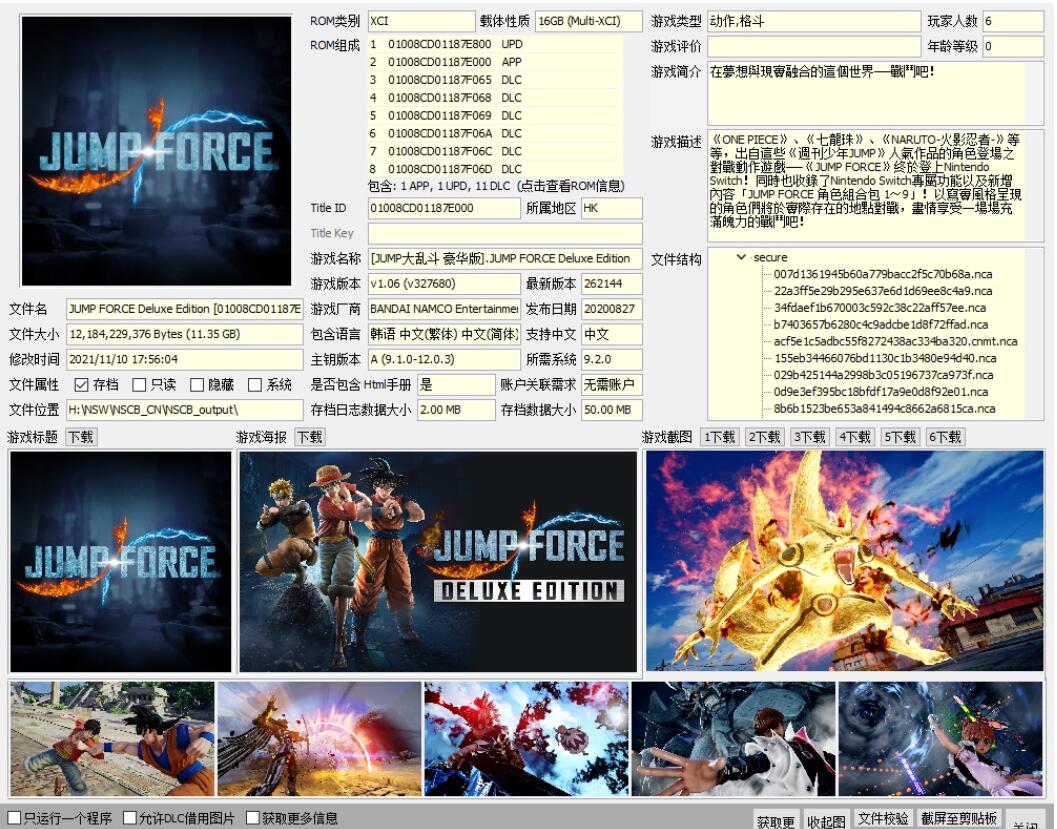The image size is (1057, 829).
Task: Download screenshot with the 5下载 button
Action: coord(900,437)
